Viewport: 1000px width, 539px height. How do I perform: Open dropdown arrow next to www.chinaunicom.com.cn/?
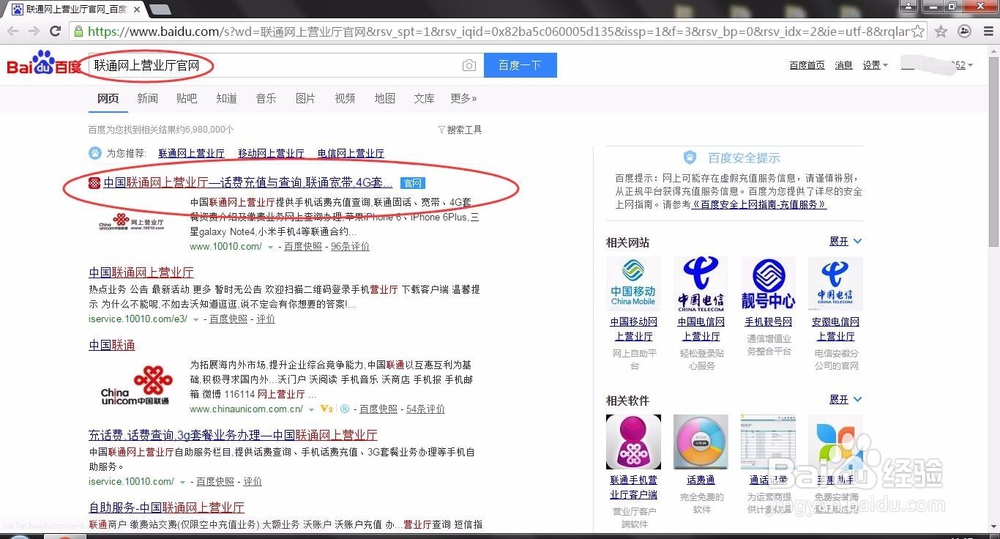(x=312, y=409)
